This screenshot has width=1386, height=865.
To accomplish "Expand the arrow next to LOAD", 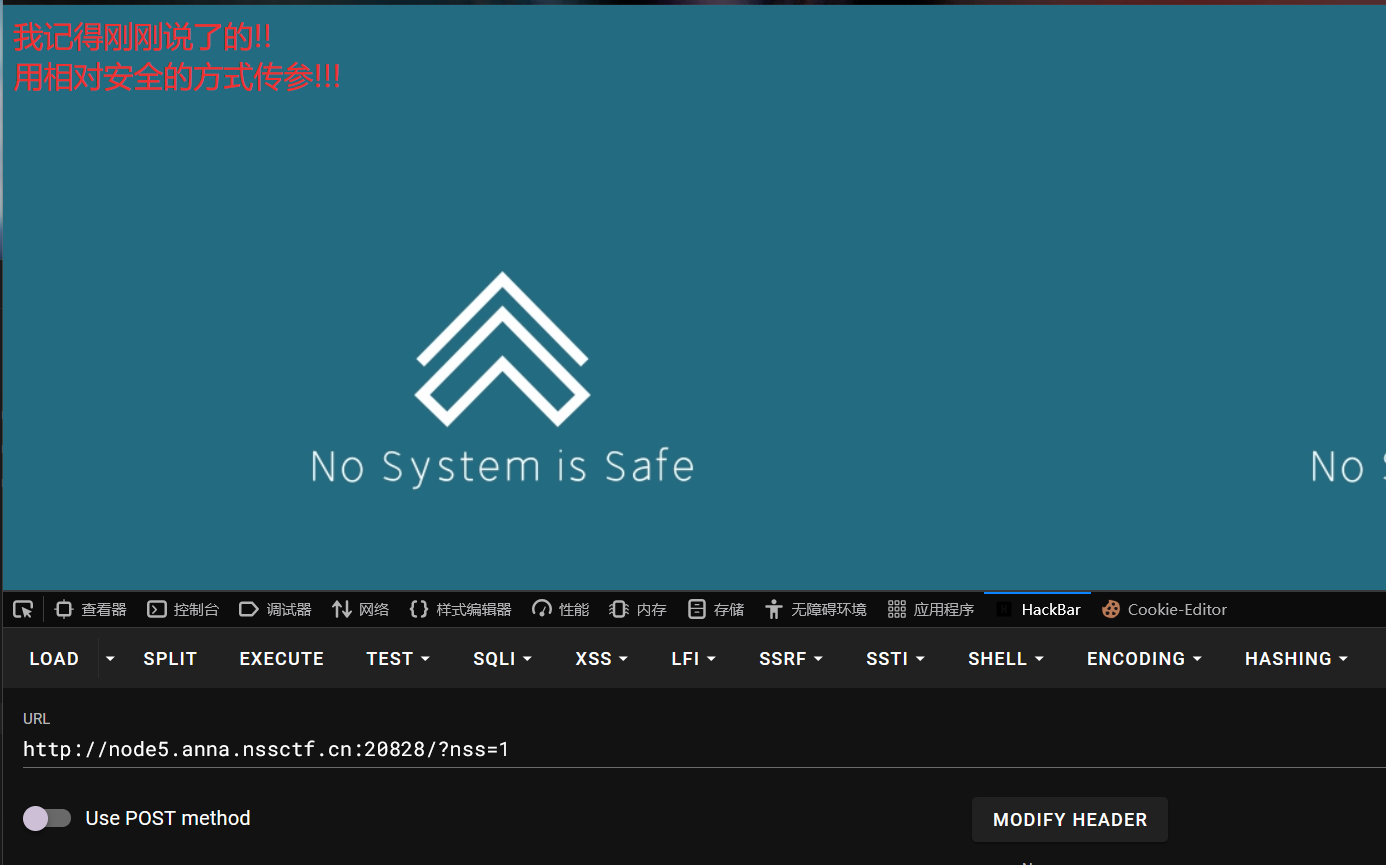I will 110,659.
